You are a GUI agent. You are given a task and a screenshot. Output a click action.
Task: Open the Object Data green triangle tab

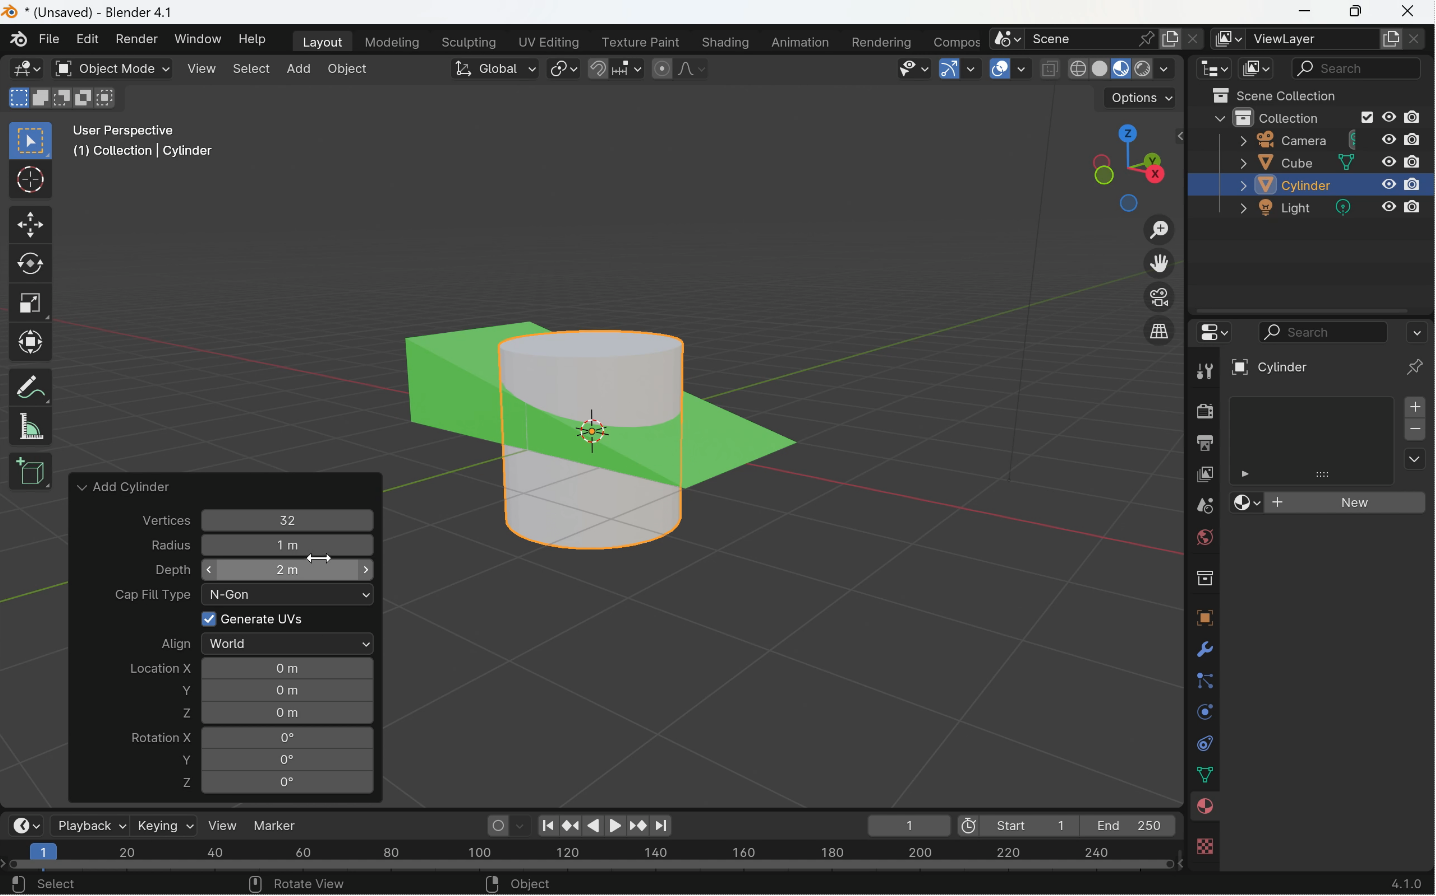click(1205, 775)
